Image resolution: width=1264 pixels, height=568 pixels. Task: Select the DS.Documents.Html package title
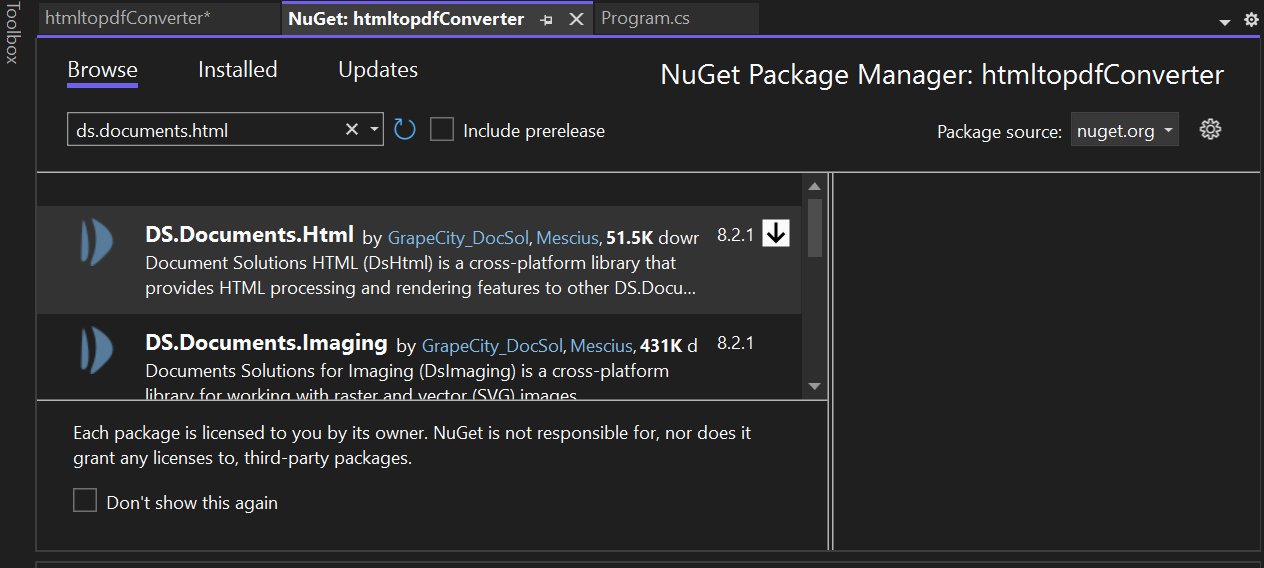249,235
